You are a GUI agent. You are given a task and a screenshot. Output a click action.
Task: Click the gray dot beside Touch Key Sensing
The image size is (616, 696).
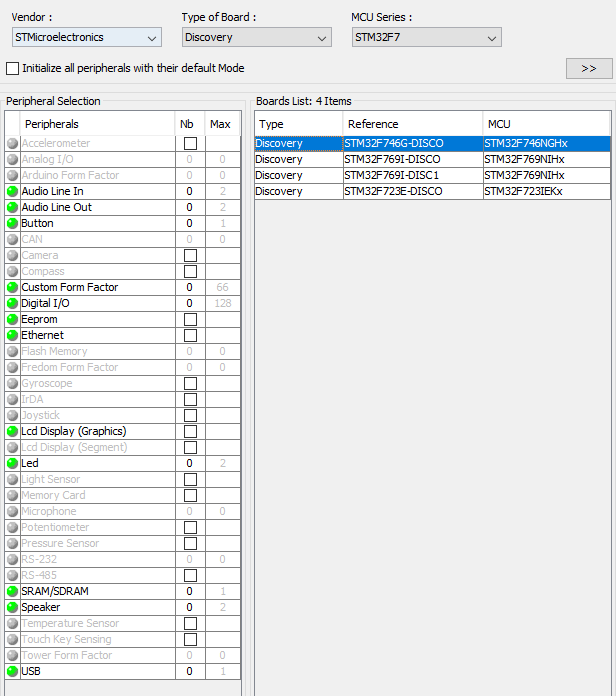[x=12, y=639]
